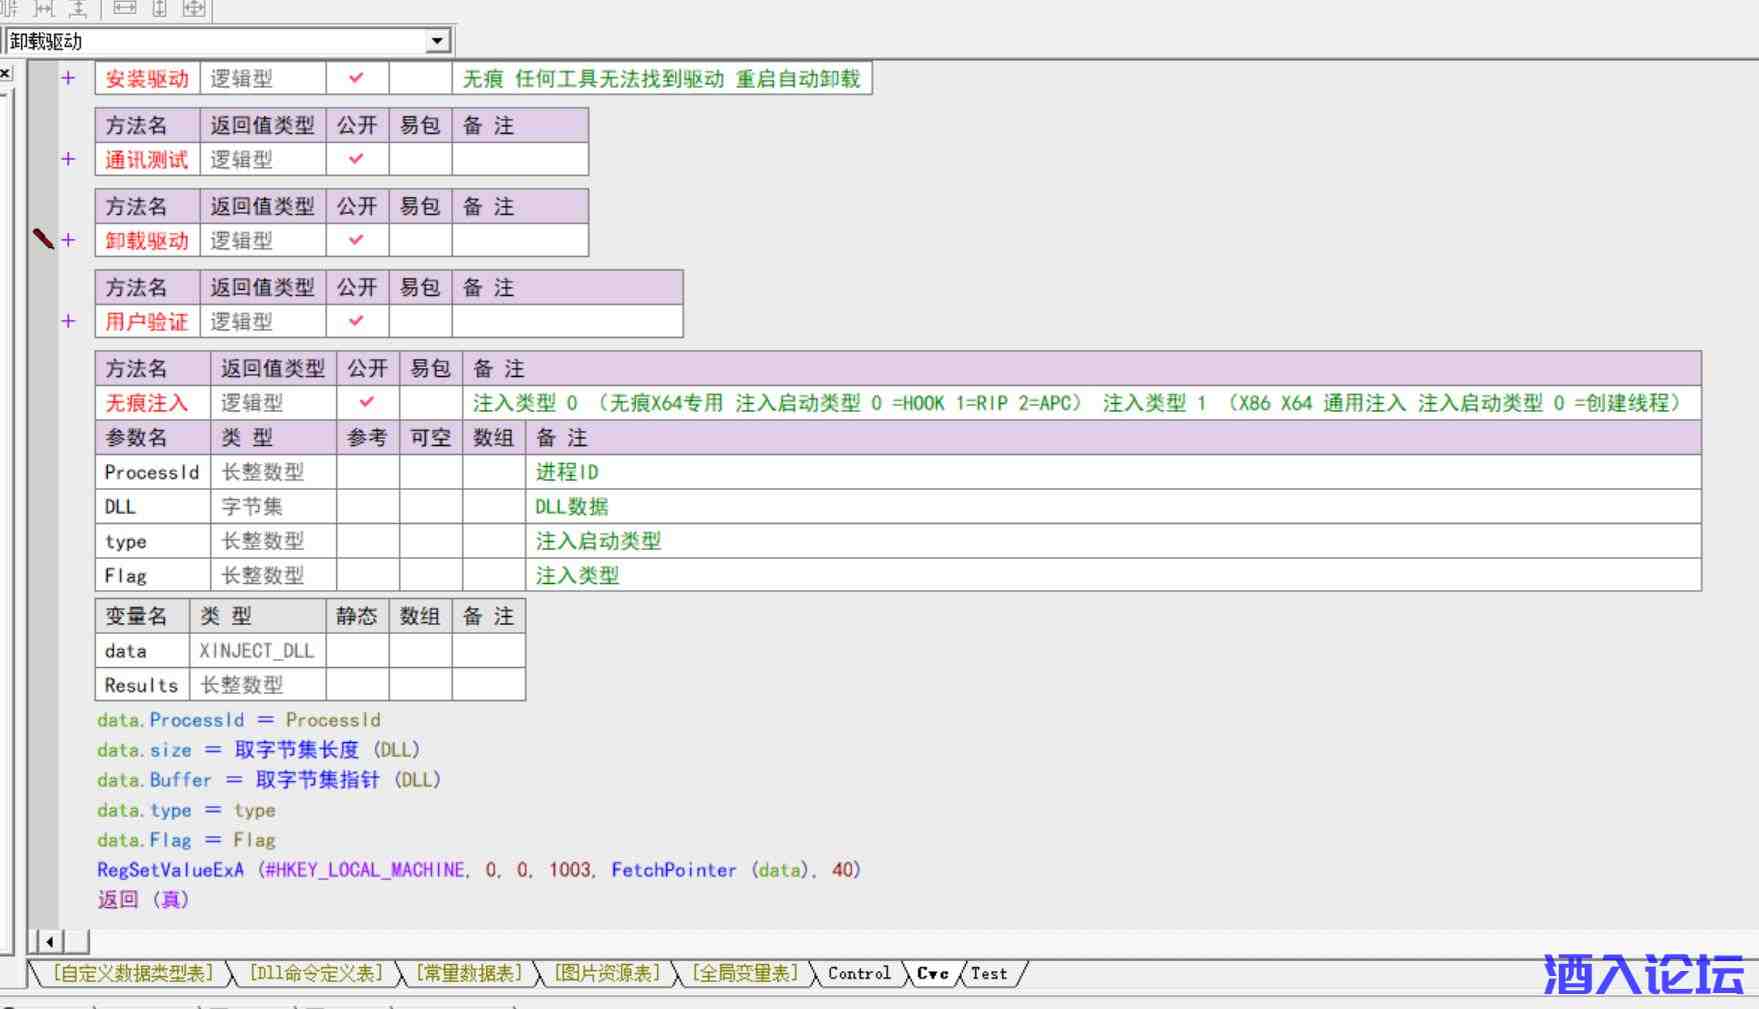The image size is (1759, 1009).
Task: Click the same-size alignment toolbar icon
Action: tap(194, 8)
